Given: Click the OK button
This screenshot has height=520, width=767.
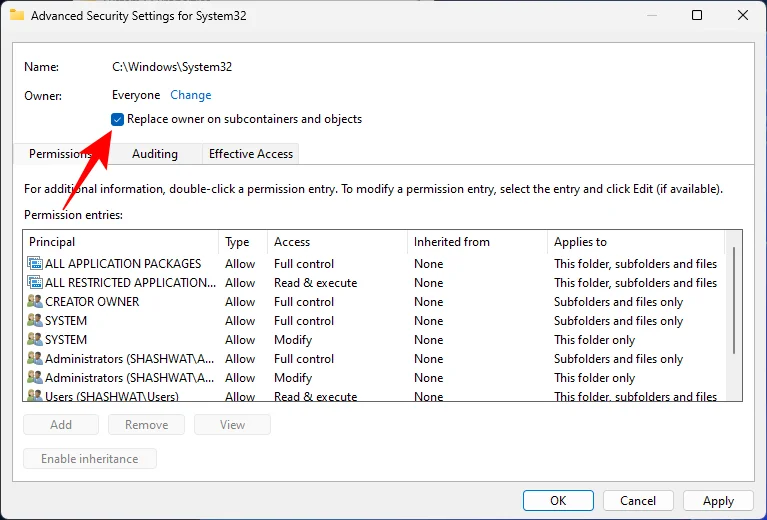Looking at the screenshot, I should 558,500.
